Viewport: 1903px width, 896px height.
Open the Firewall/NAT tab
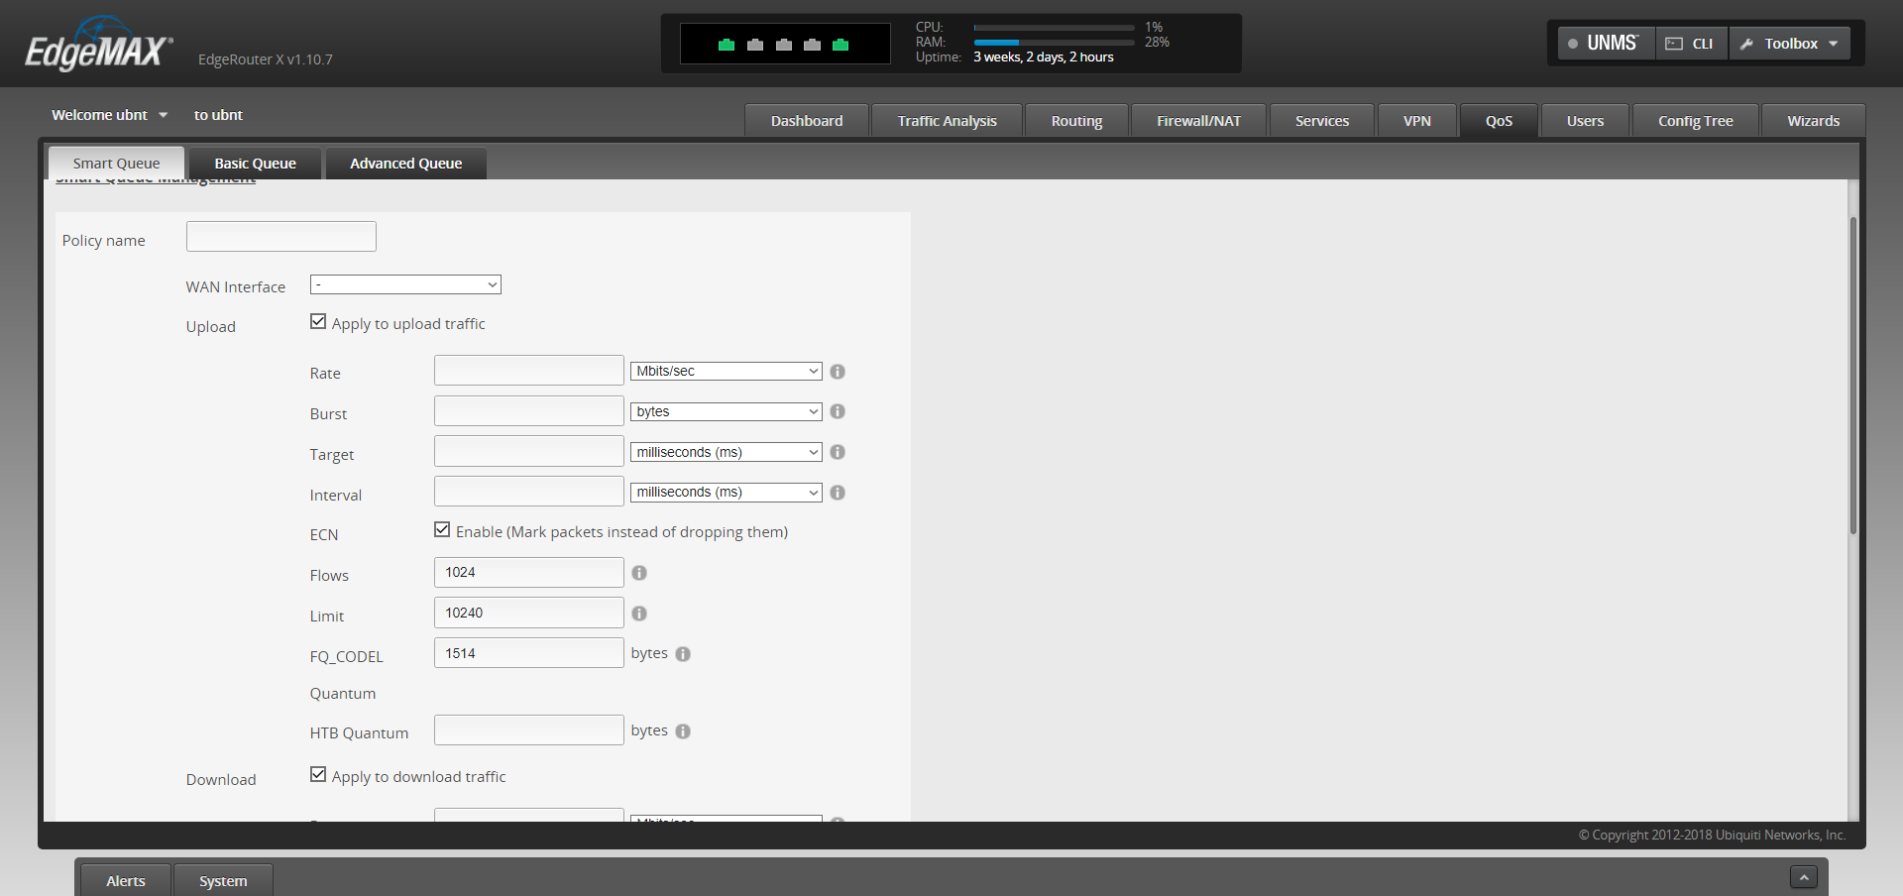1198,121
